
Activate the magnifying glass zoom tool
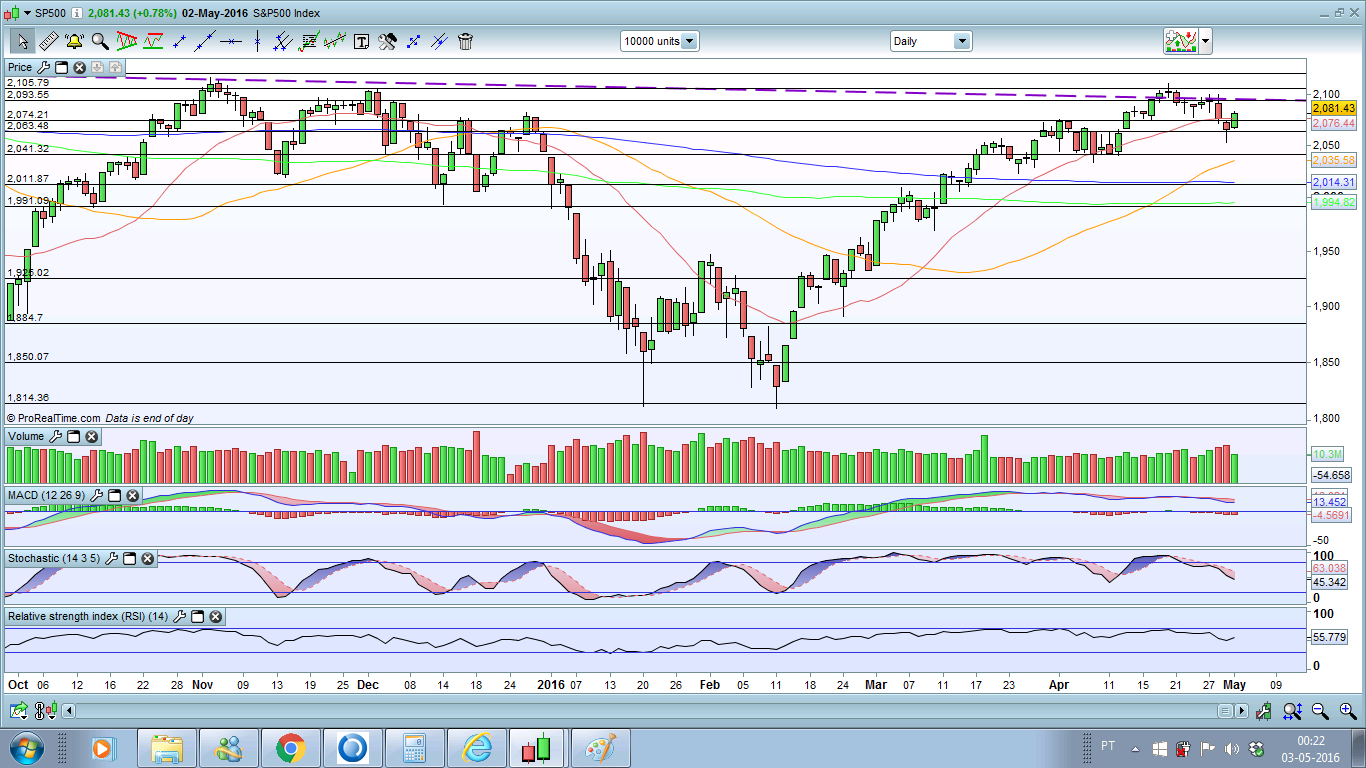pyautogui.click(x=100, y=41)
